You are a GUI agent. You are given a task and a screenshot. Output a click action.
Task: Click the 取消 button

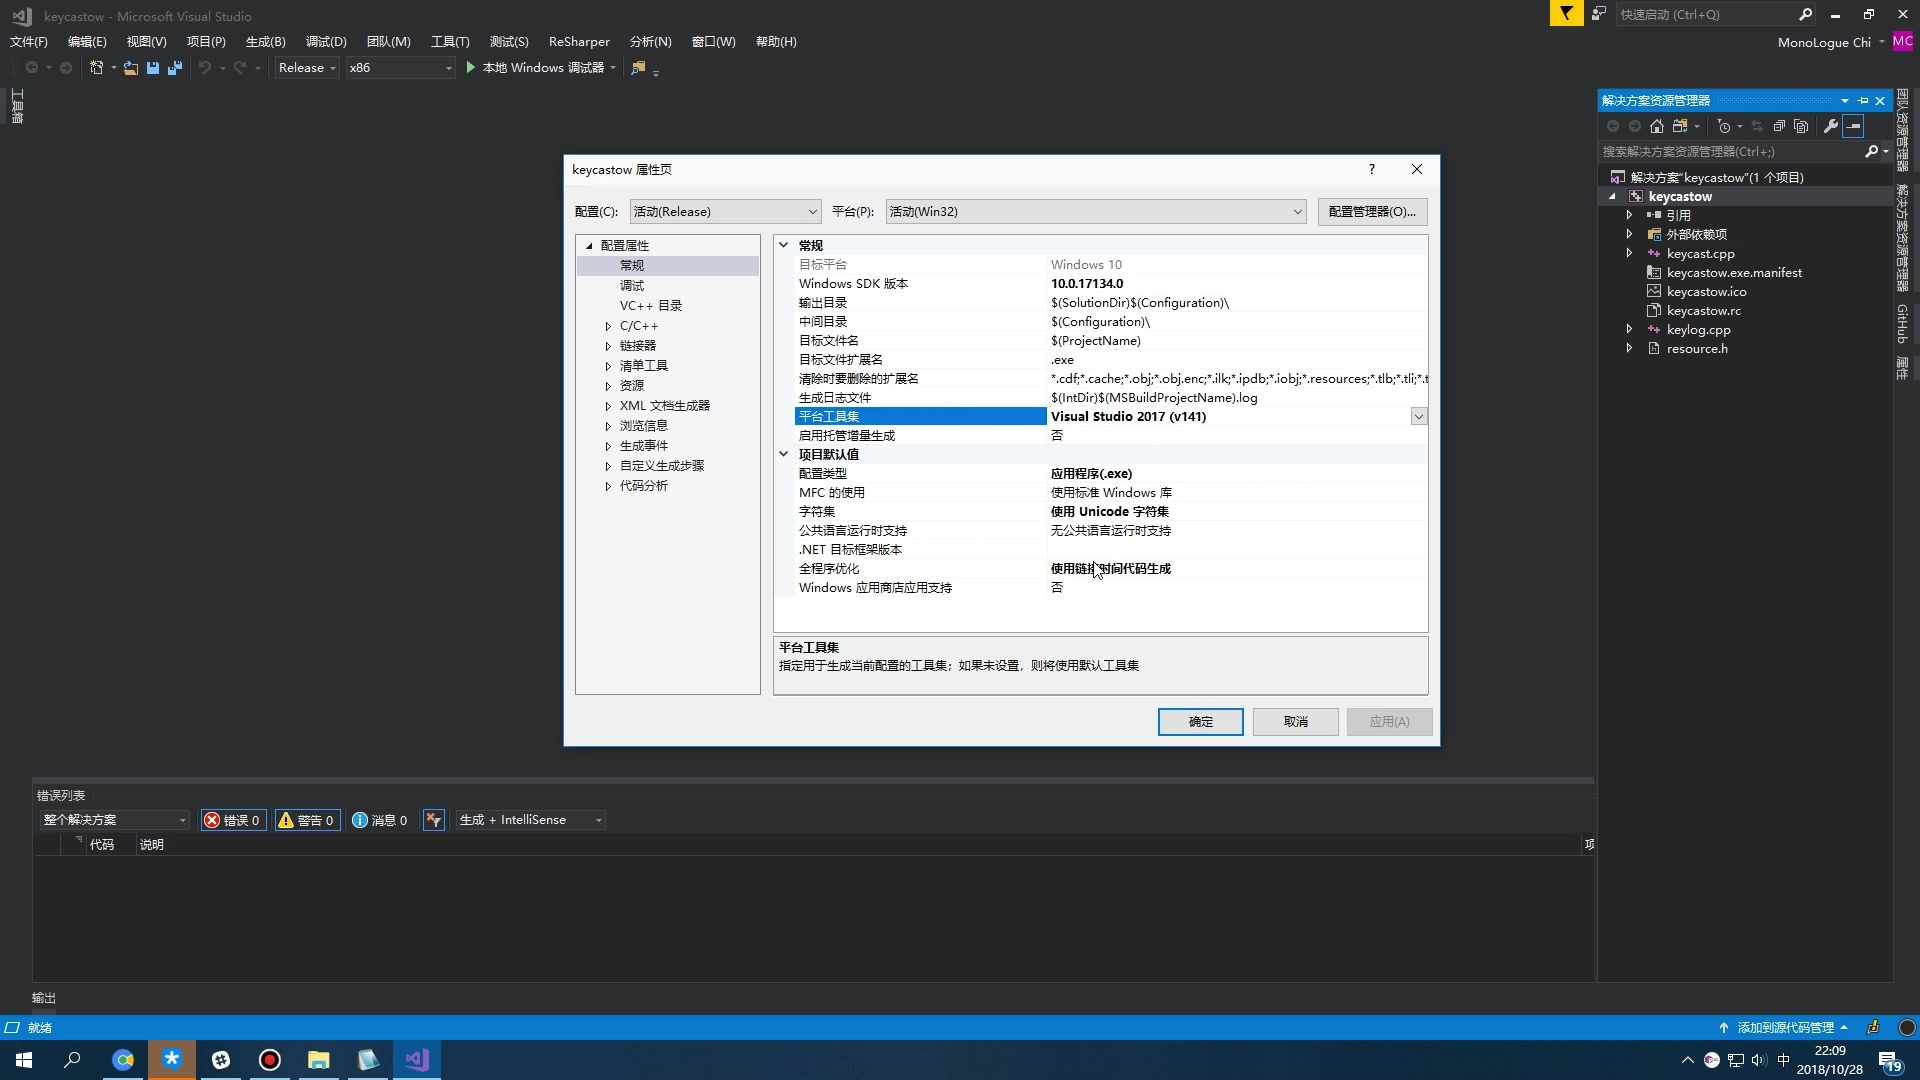click(1296, 722)
